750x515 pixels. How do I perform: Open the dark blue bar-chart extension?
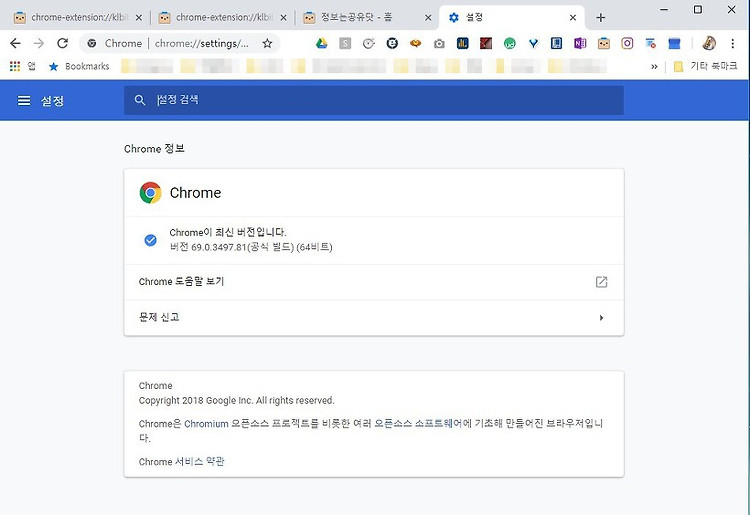[462, 44]
